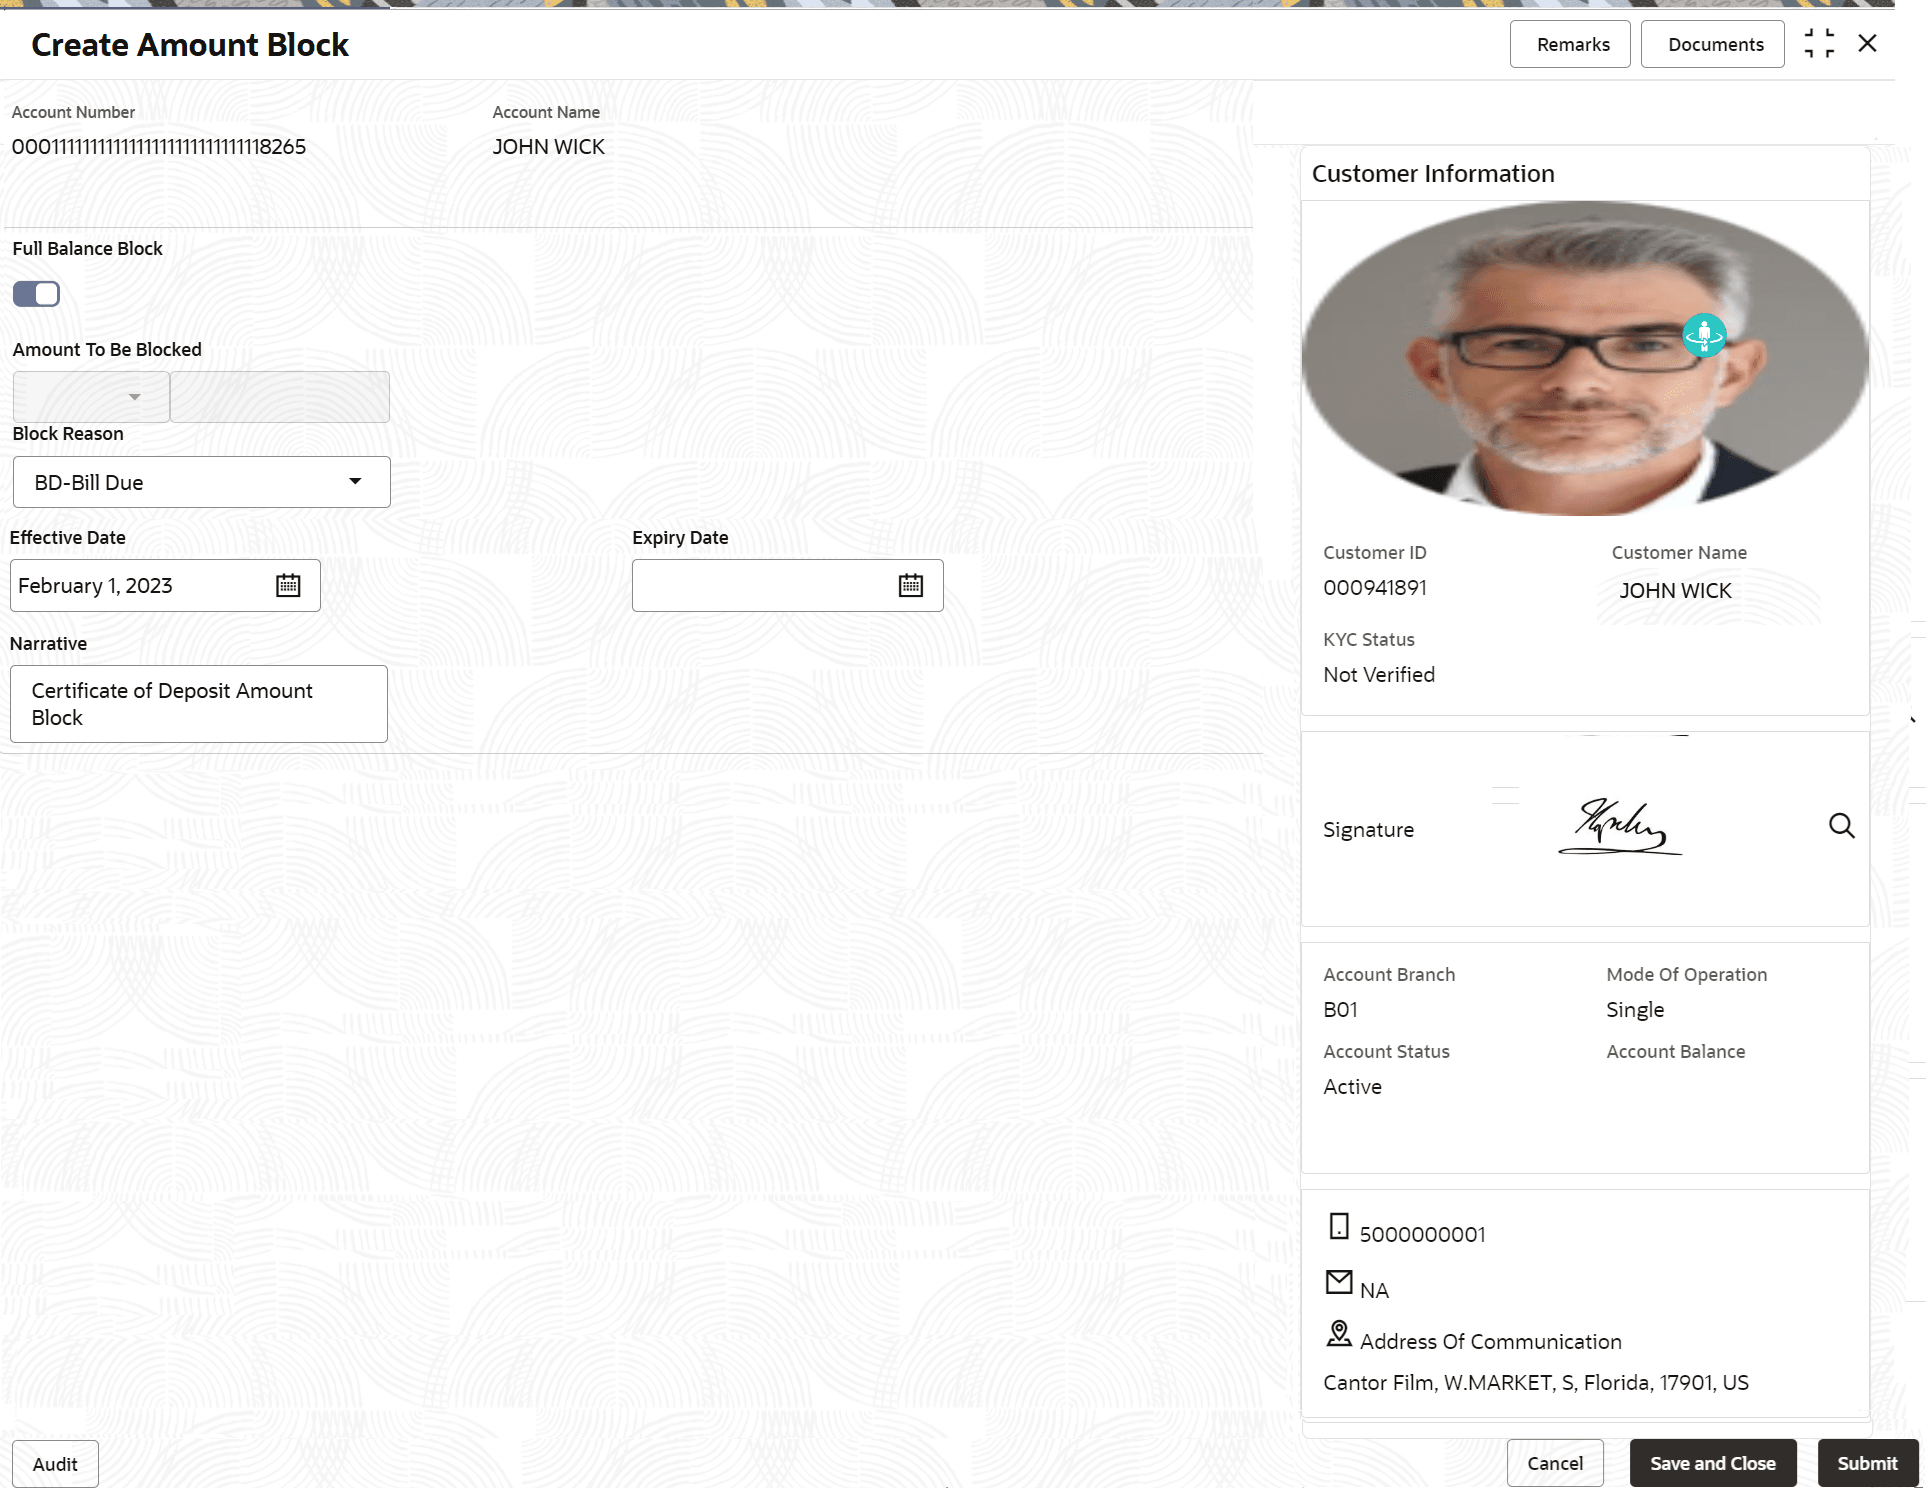The image size is (1926, 1488).
Task: Open the amount currency dropdown
Action: coord(91,397)
